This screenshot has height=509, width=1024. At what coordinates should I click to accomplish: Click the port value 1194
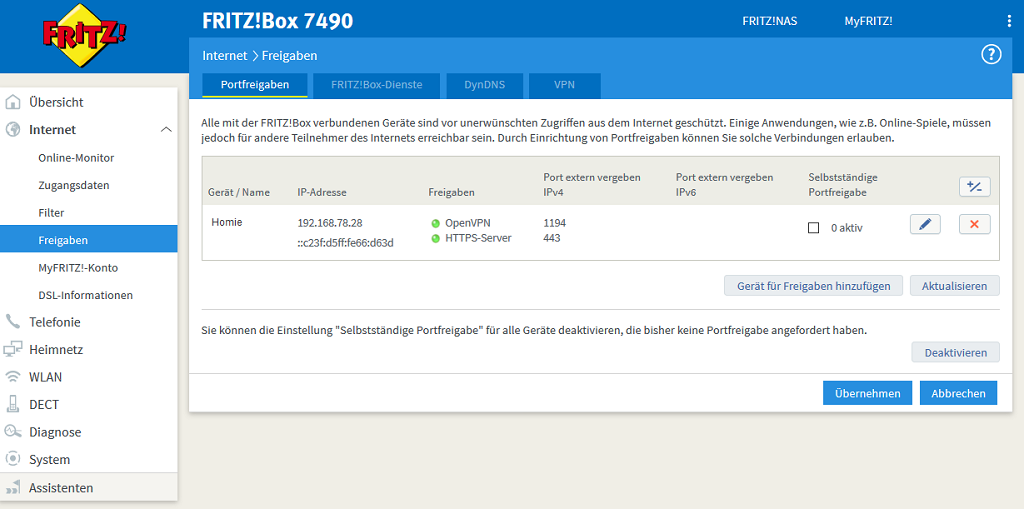pos(554,223)
